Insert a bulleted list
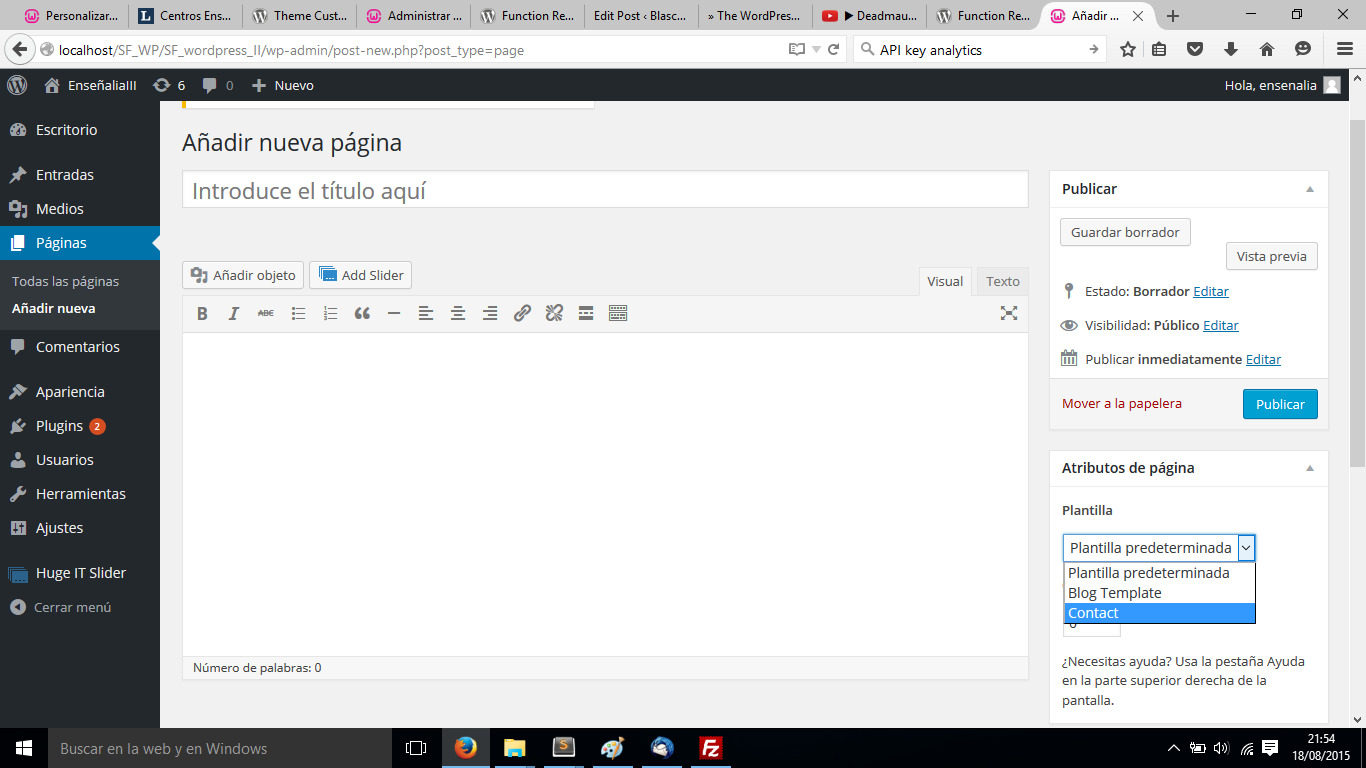Viewport: 1366px width, 768px height. pos(298,314)
